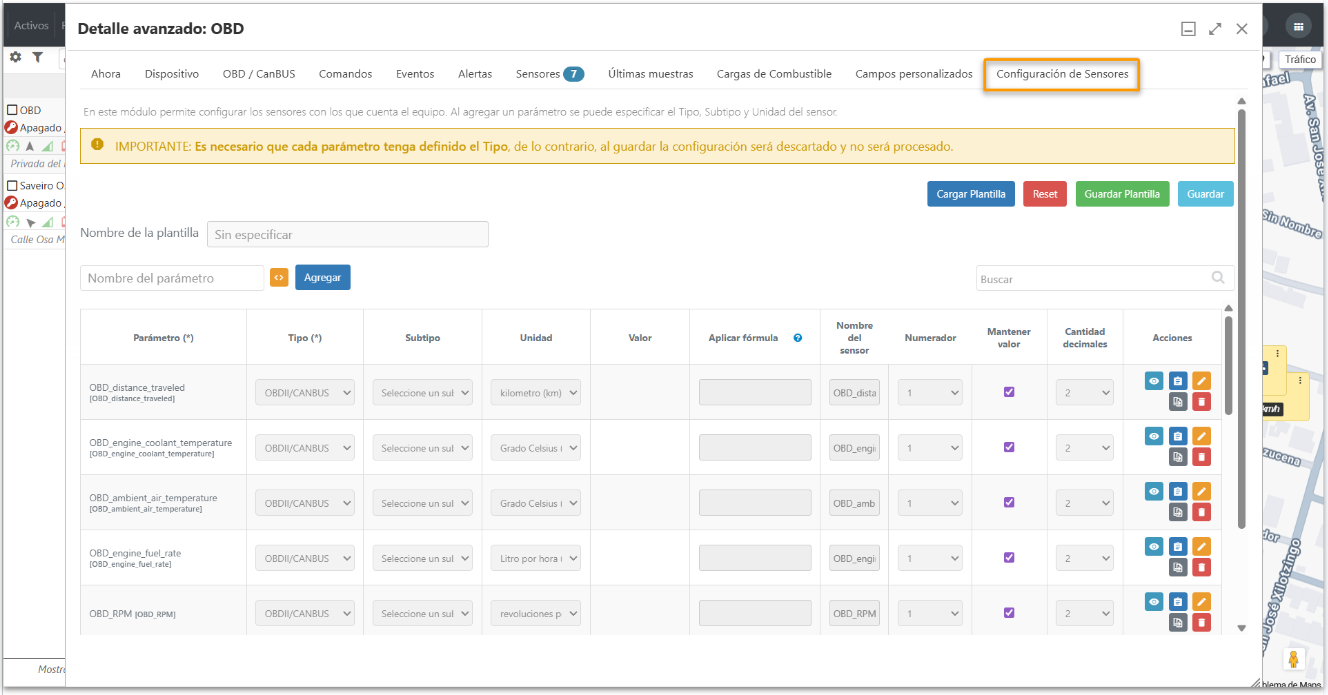Click gray copy icon for OBD_engine_coolant_temperature row

pyautogui.click(x=1178, y=457)
